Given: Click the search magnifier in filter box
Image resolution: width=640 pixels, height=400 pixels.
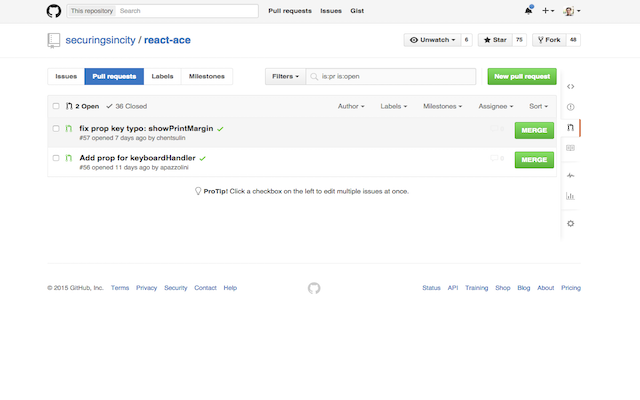Looking at the screenshot, I should point(314,76).
